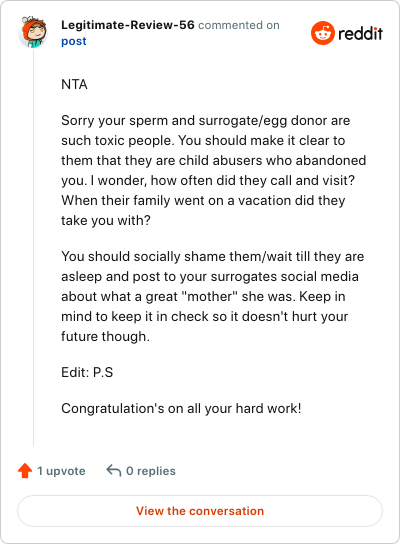Click the "1 upvote" count label

(x=61, y=471)
